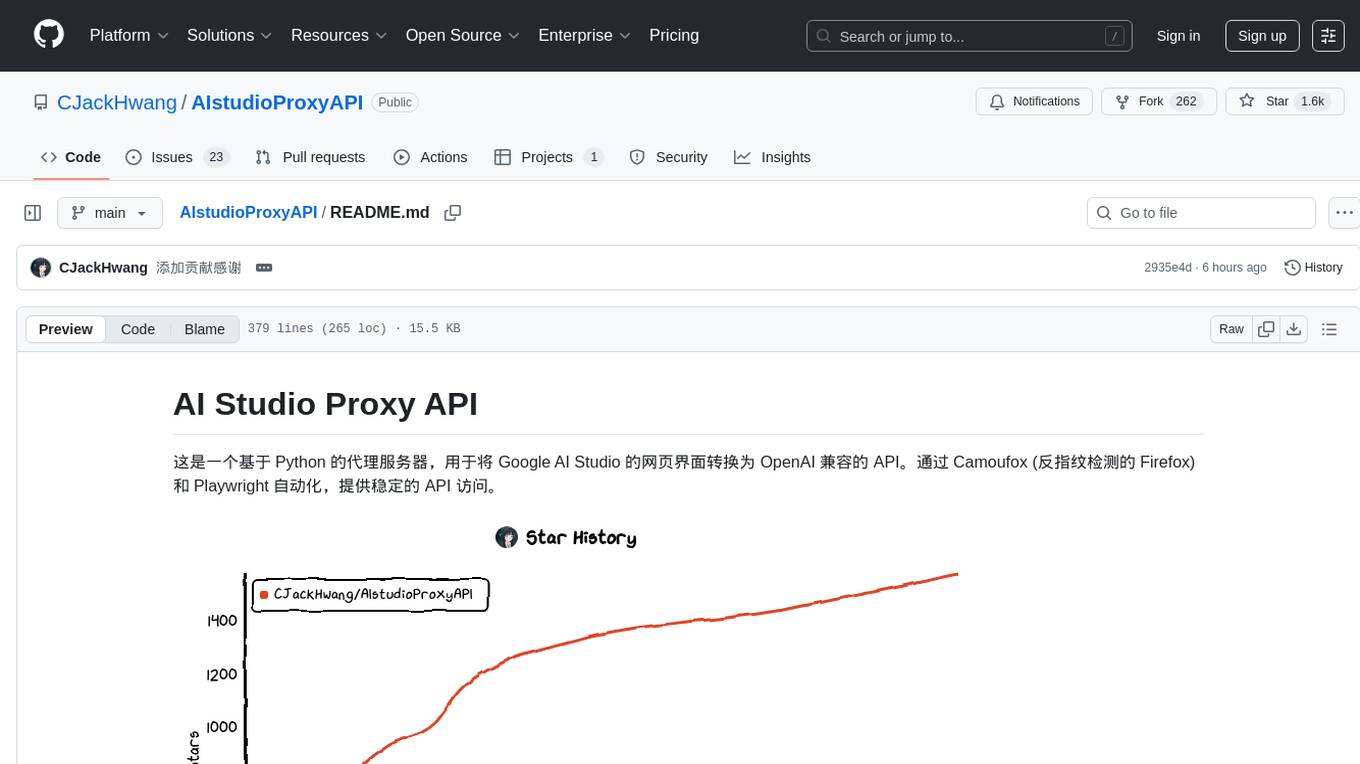Switch to the Pull requests tab
The image size is (1360, 764).
(310, 157)
